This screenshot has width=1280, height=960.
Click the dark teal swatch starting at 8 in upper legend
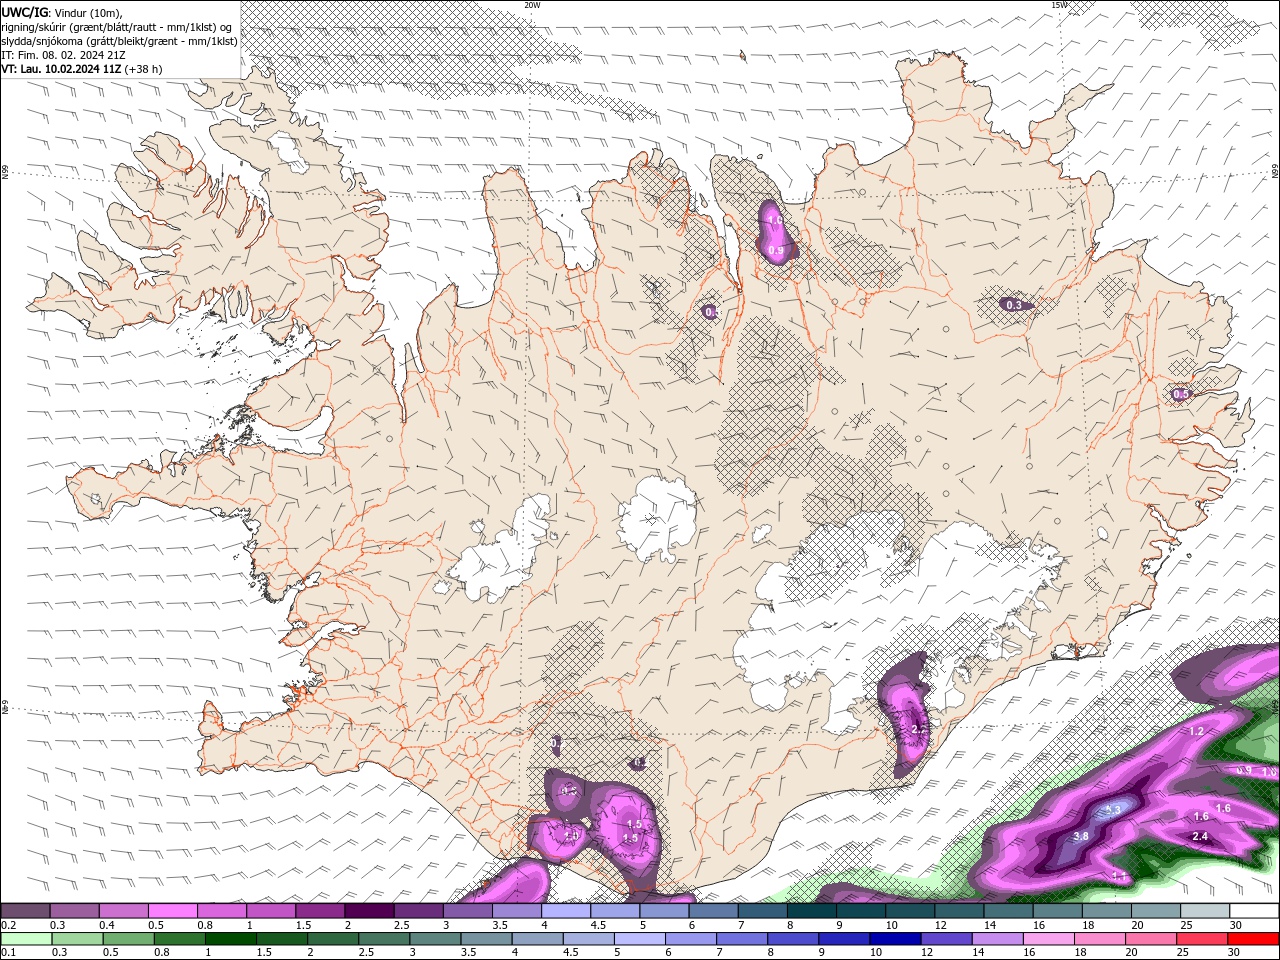pos(812,911)
